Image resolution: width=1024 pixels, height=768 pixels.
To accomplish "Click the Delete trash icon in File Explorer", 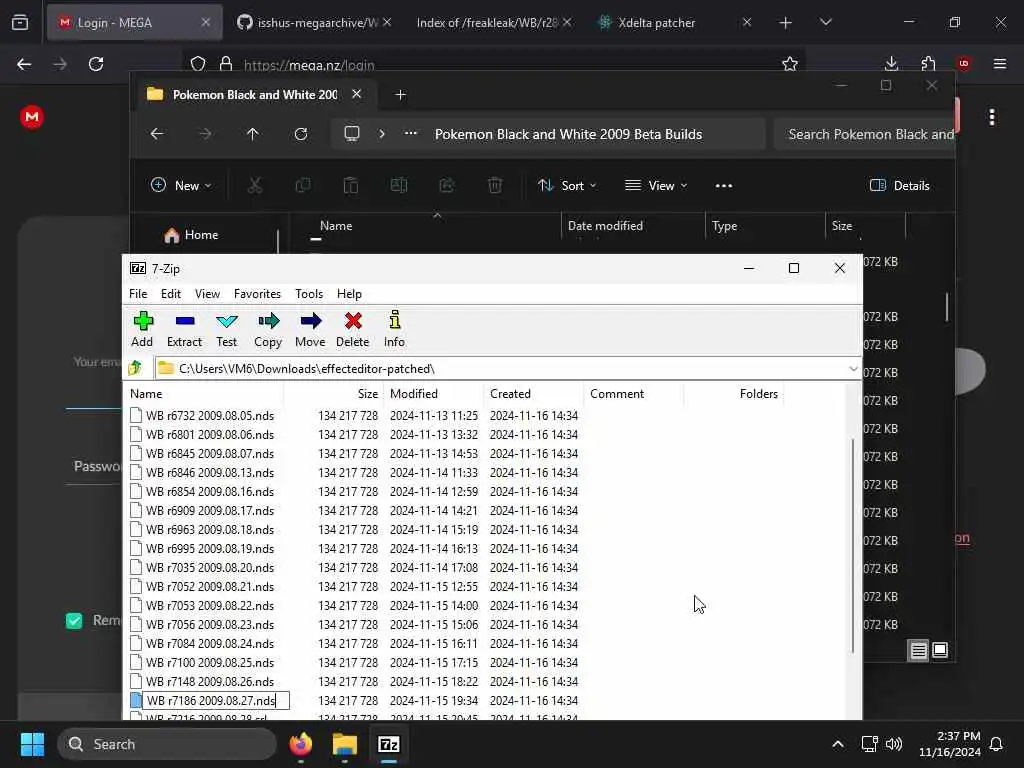I will click(x=495, y=185).
